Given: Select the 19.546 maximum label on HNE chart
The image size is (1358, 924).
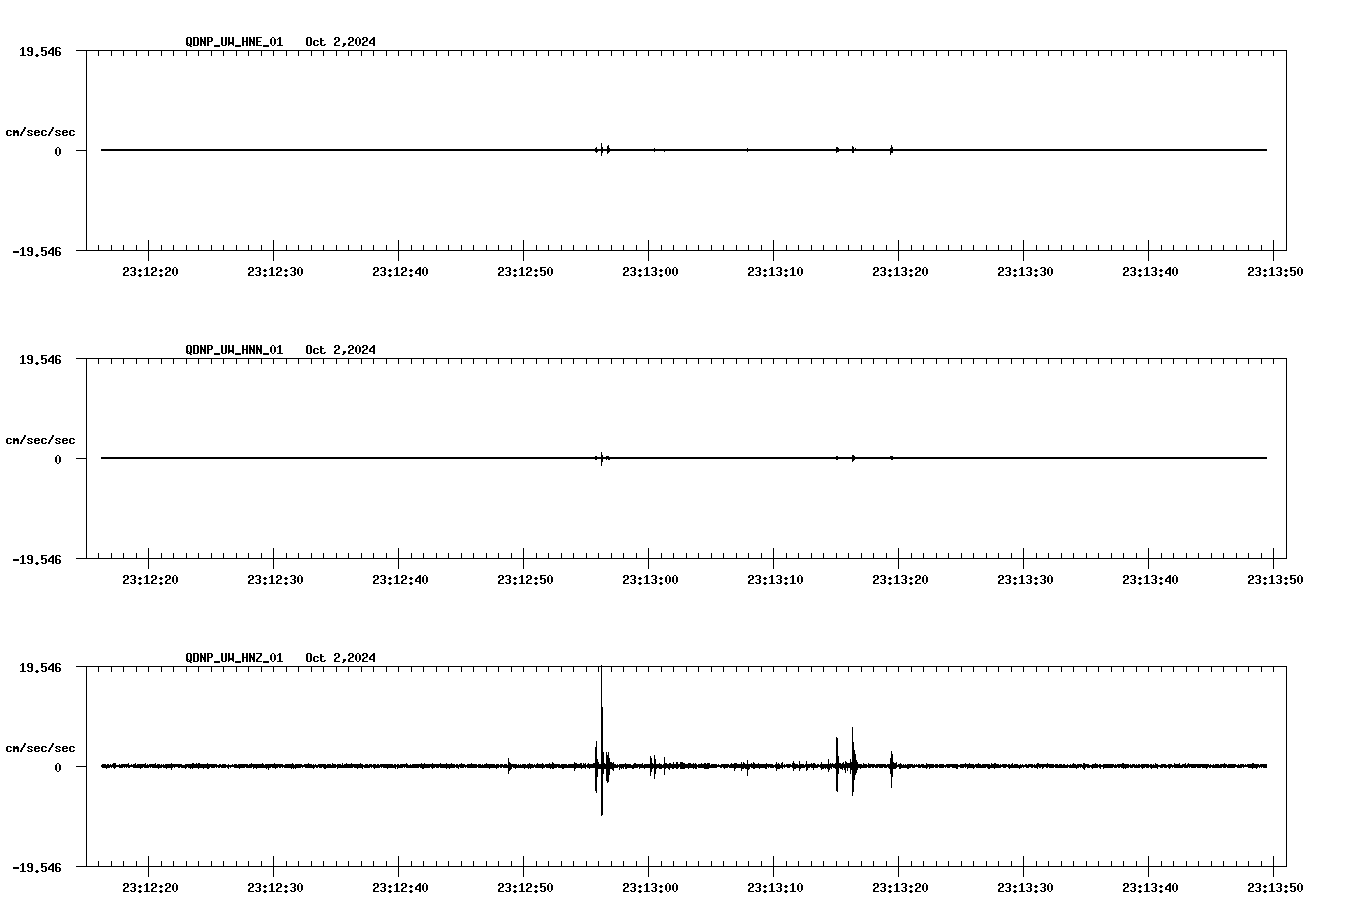Looking at the screenshot, I should coord(40,51).
